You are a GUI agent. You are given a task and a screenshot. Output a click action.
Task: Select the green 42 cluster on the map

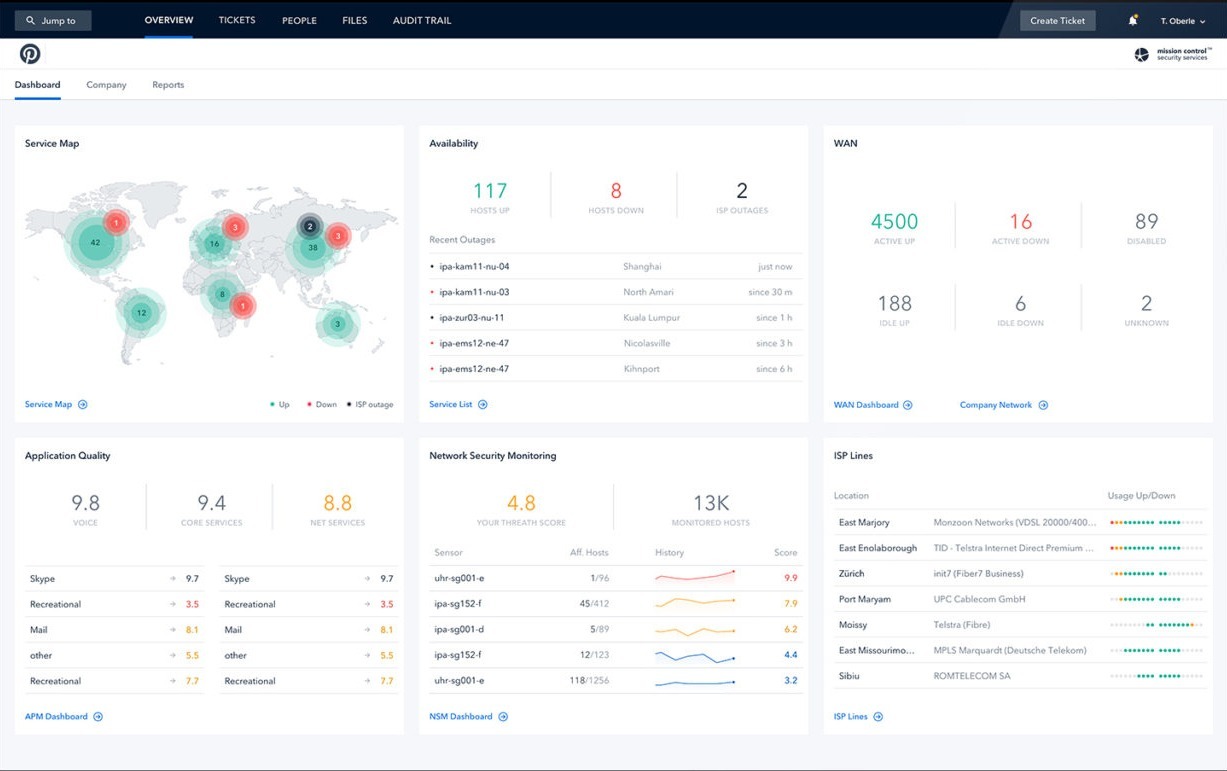tap(95, 243)
